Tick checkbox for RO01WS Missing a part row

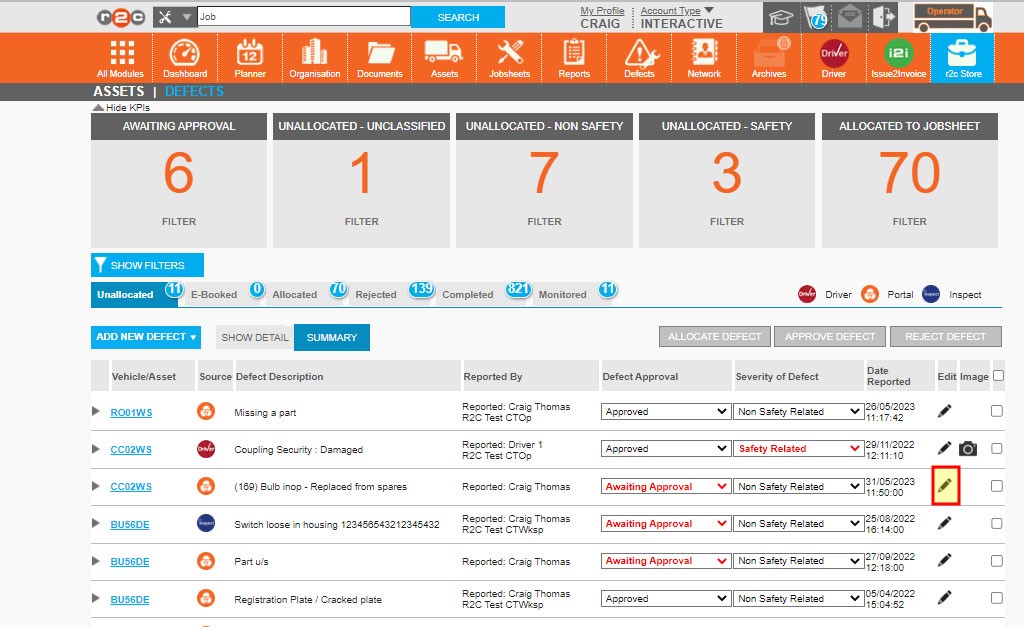pos(997,411)
